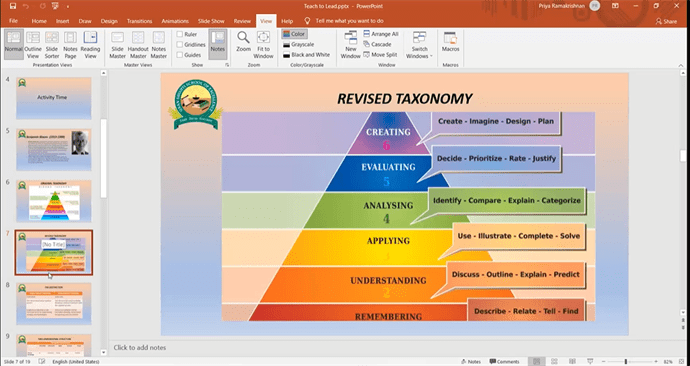690x366 pixels.
Task: Go to the Transitions tab
Action: coord(139,21)
